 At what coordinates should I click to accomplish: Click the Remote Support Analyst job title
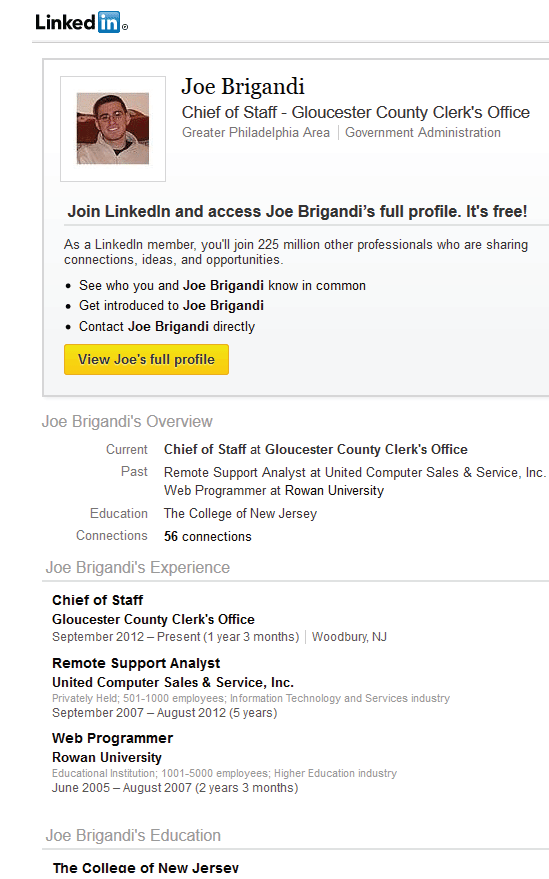click(x=136, y=663)
